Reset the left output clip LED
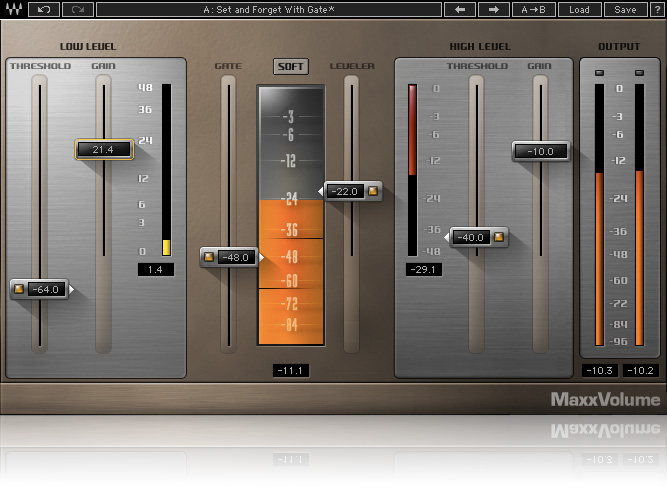The height and width of the screenshot is (497, 667). point(599,73)
